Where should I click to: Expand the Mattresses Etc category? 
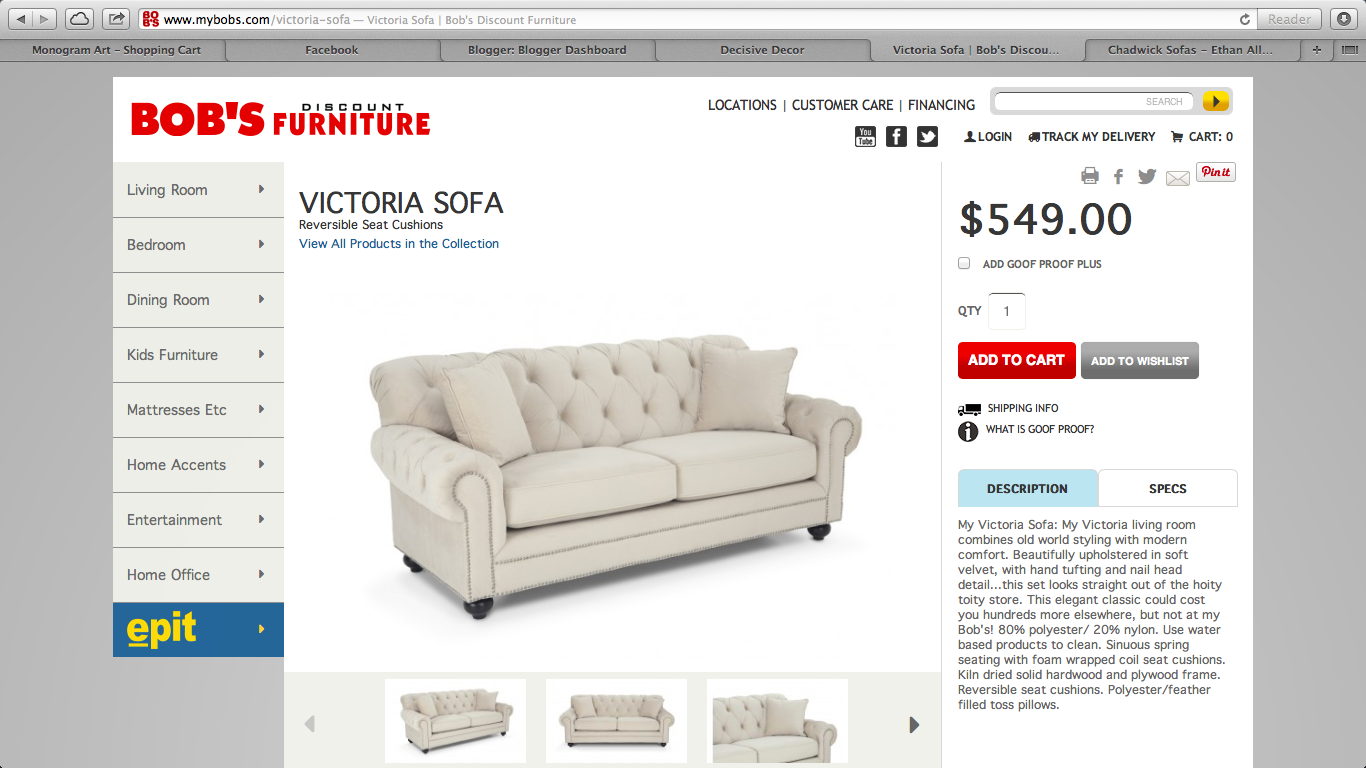(x=198, y=410)
